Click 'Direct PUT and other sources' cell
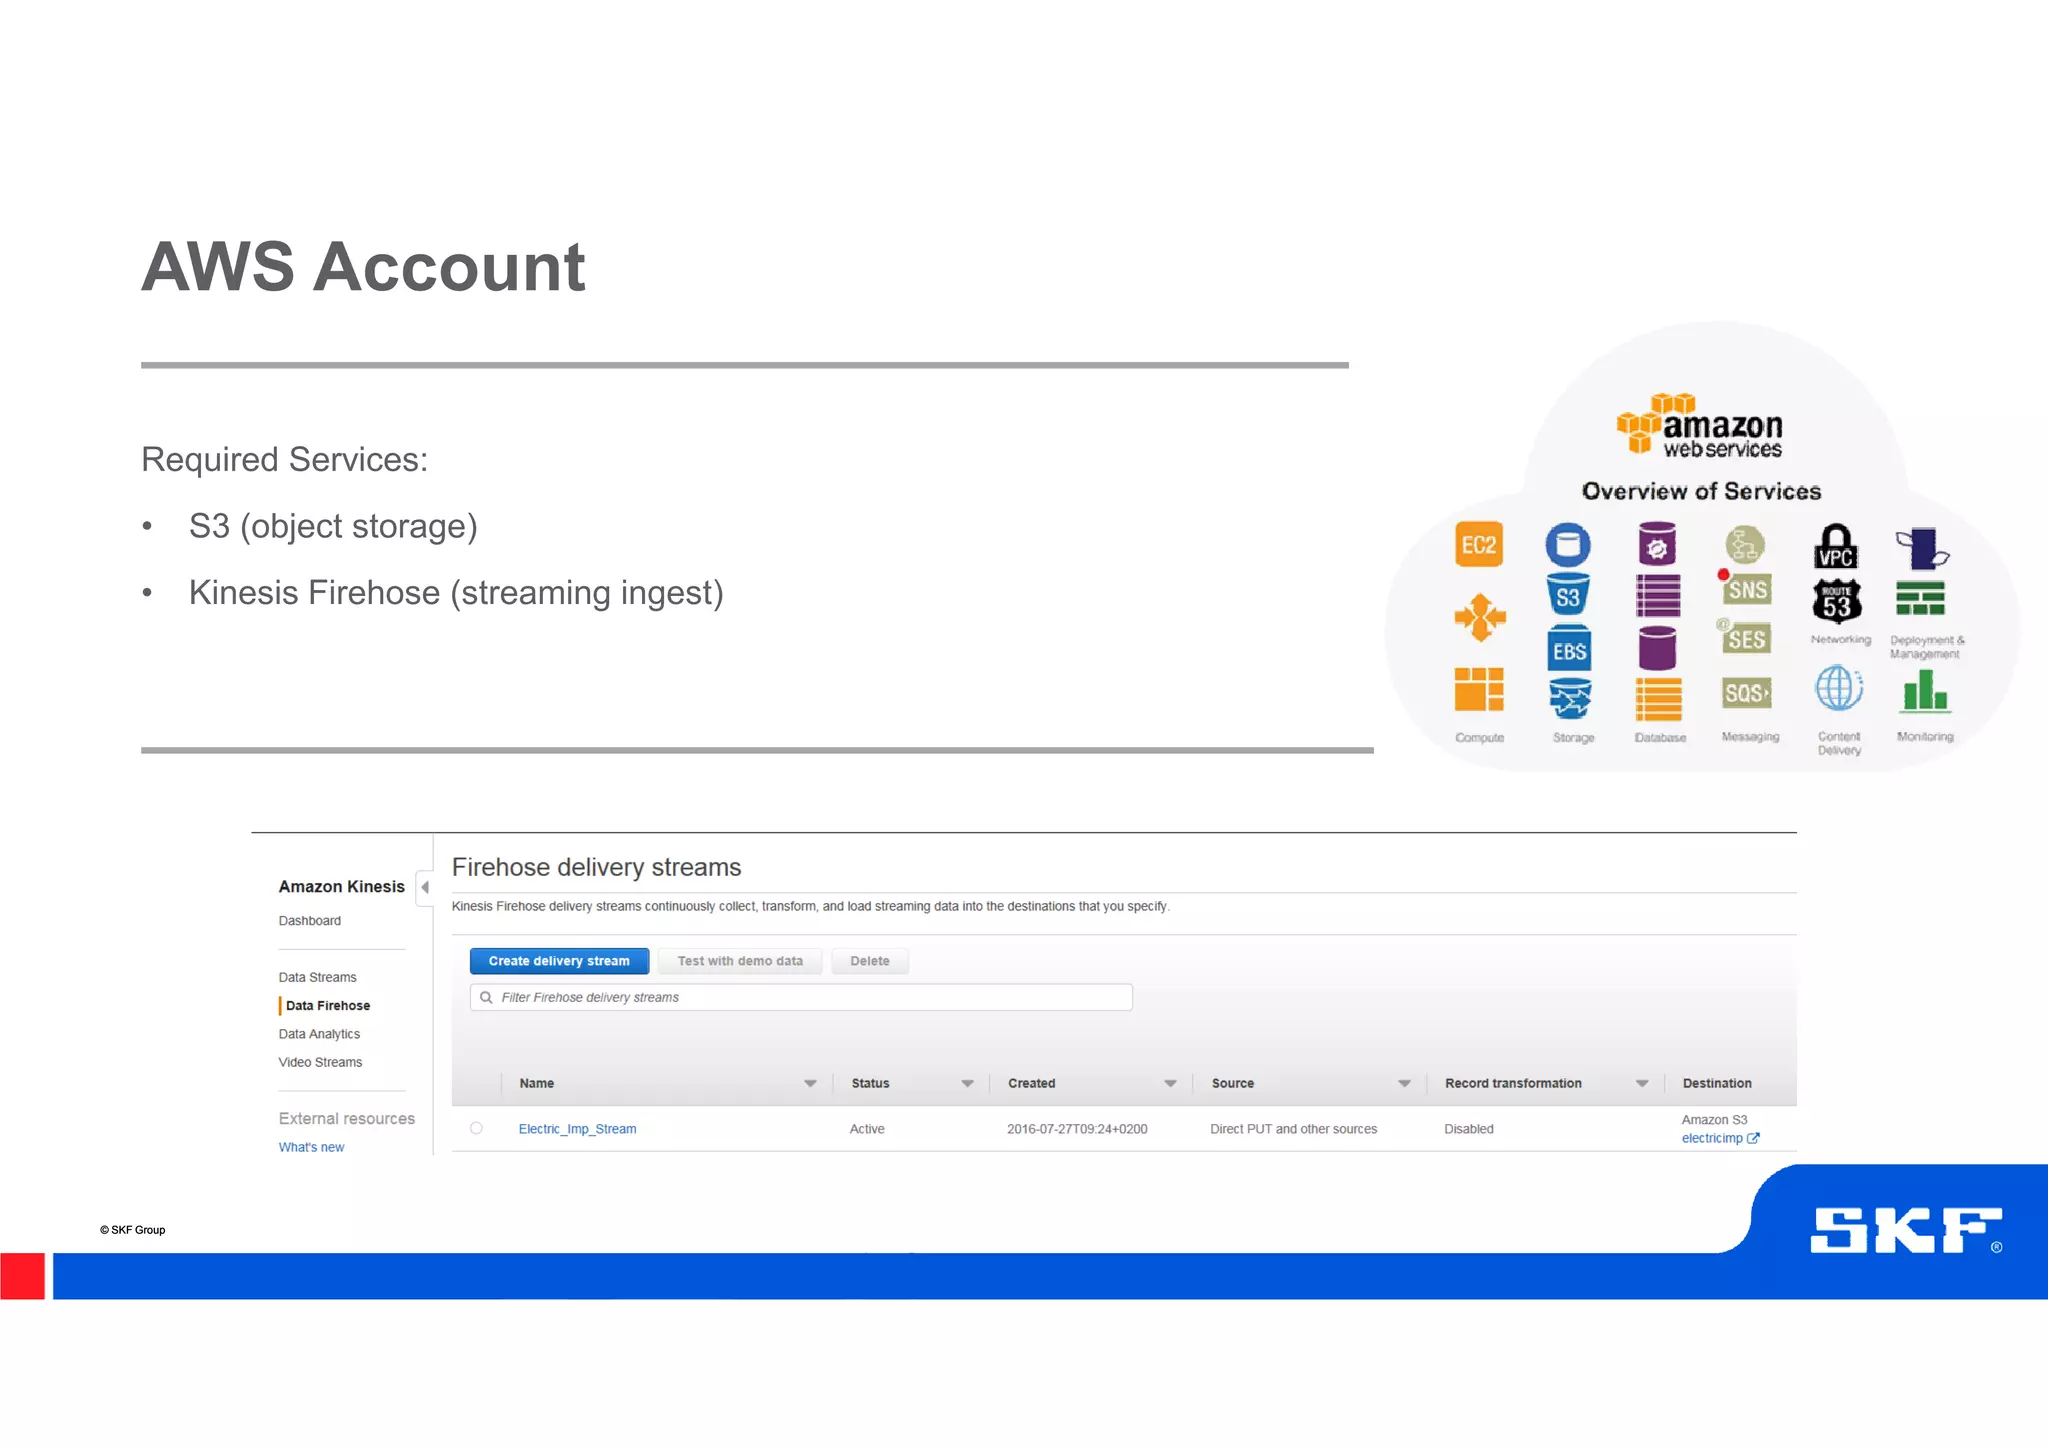Screen dimensions: 2048x1447 click(1293, 1129)
